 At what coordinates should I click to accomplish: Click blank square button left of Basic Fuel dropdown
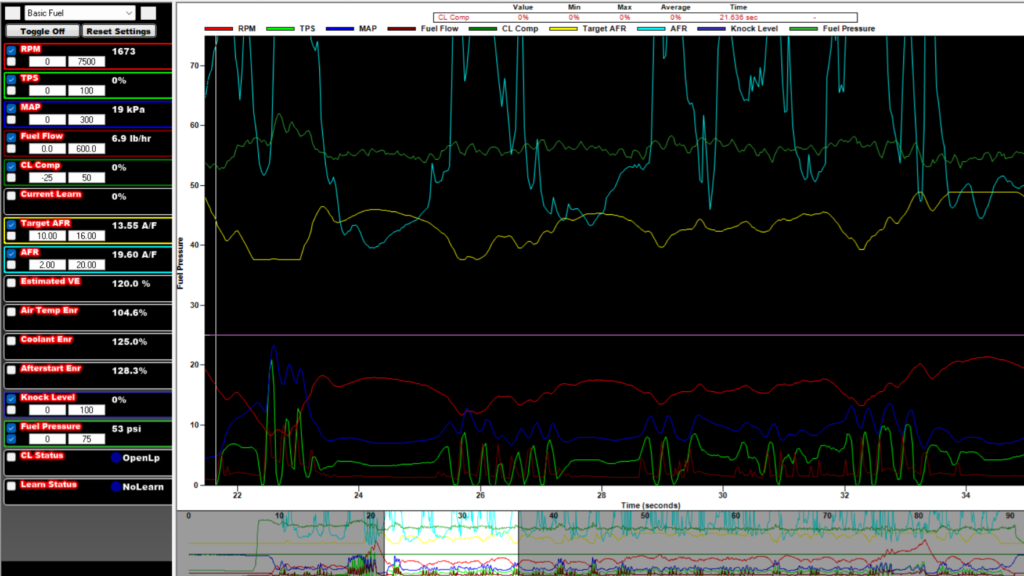(12, 12)
